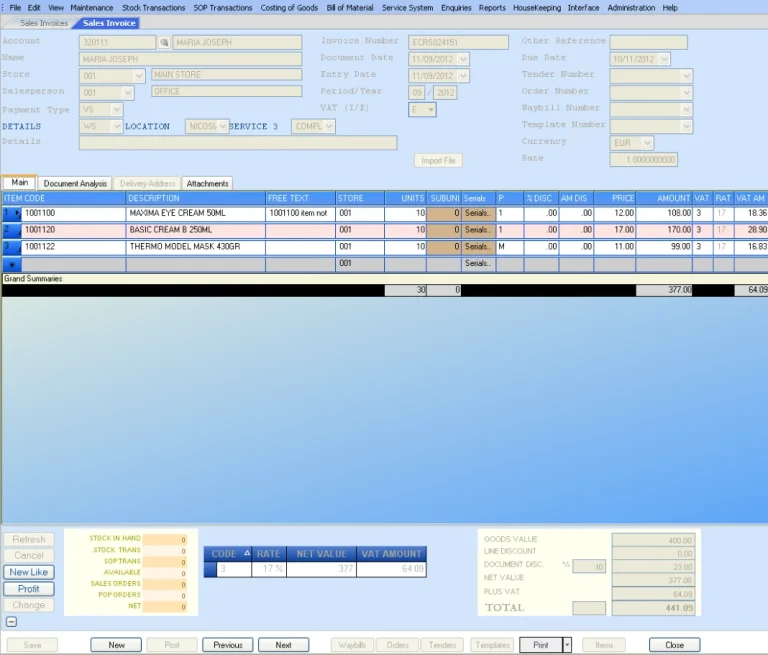Select item code 1001100 cell

coord(73,213)
